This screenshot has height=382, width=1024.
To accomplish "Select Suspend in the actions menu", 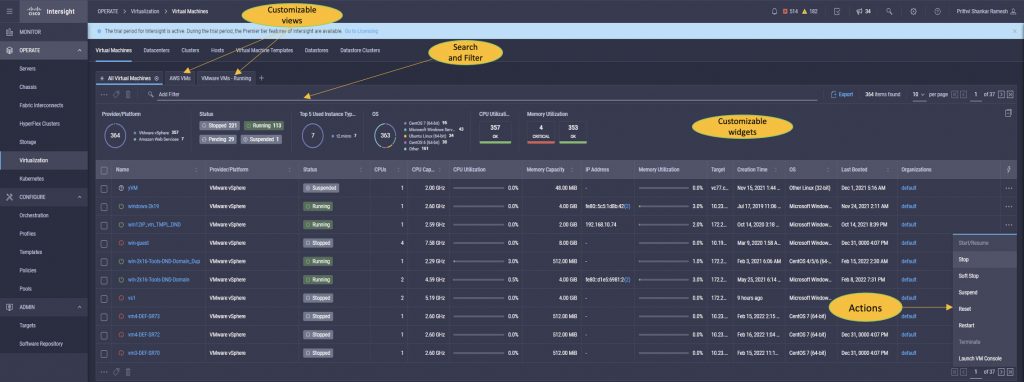I will pyautogui.click(x=985, y=293).
